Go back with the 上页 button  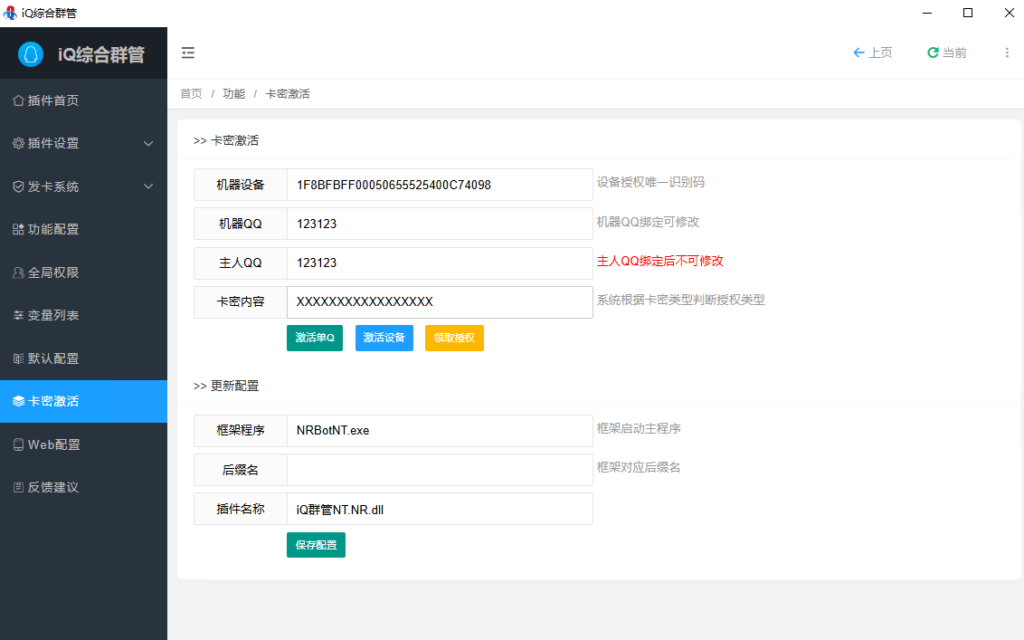pyautogui.click(x=872, y=53)
